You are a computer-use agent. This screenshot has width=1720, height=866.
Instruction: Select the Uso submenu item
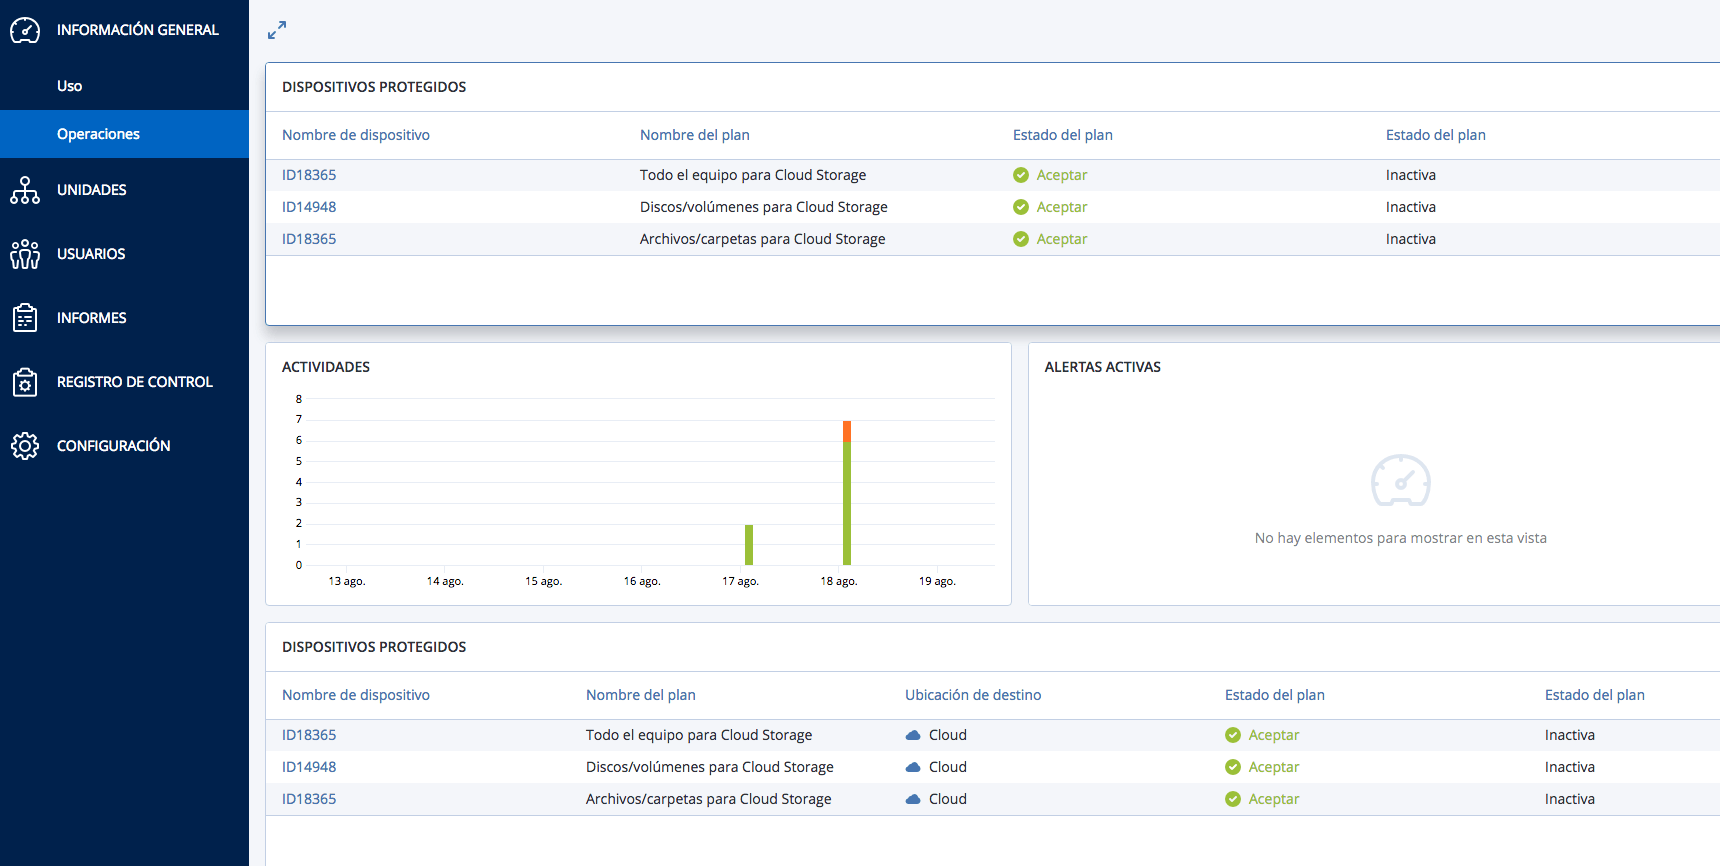click(69, 86)
